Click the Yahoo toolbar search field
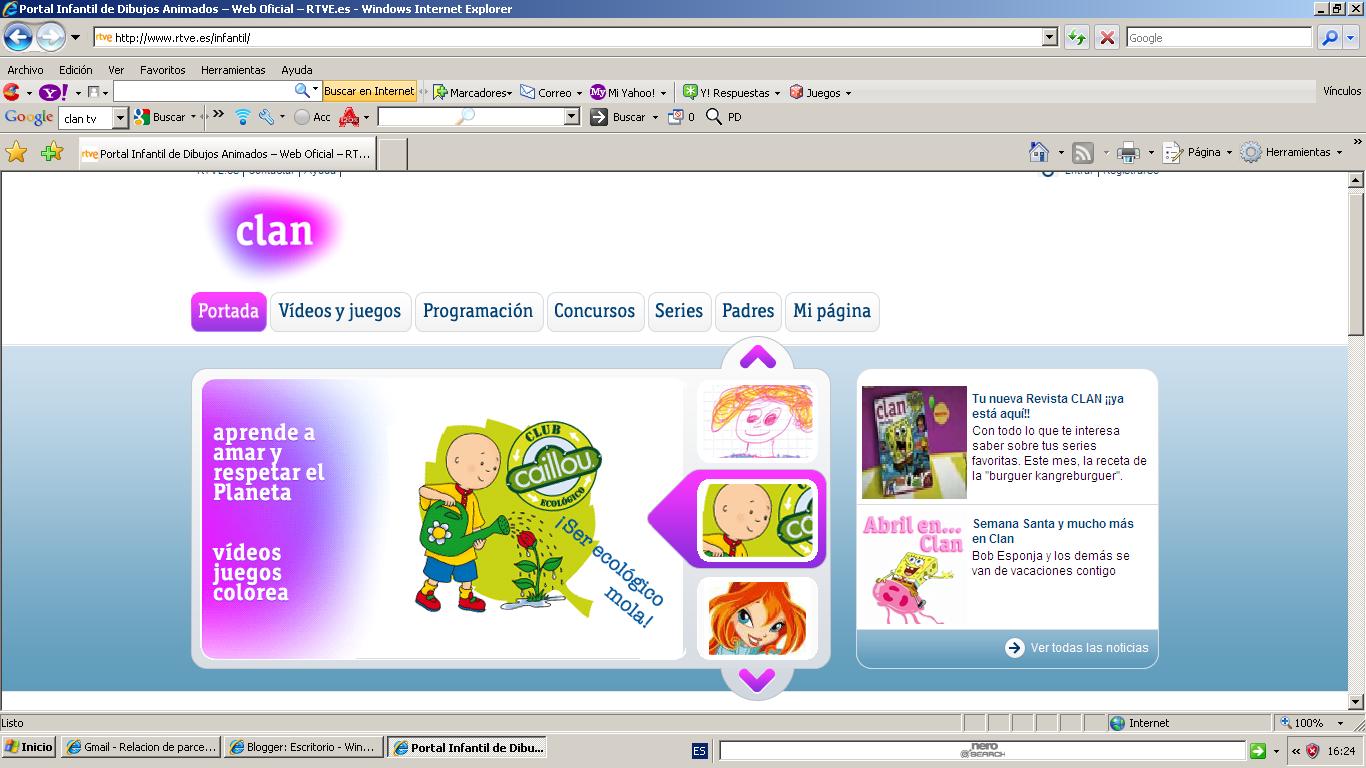 pos(205,91)
